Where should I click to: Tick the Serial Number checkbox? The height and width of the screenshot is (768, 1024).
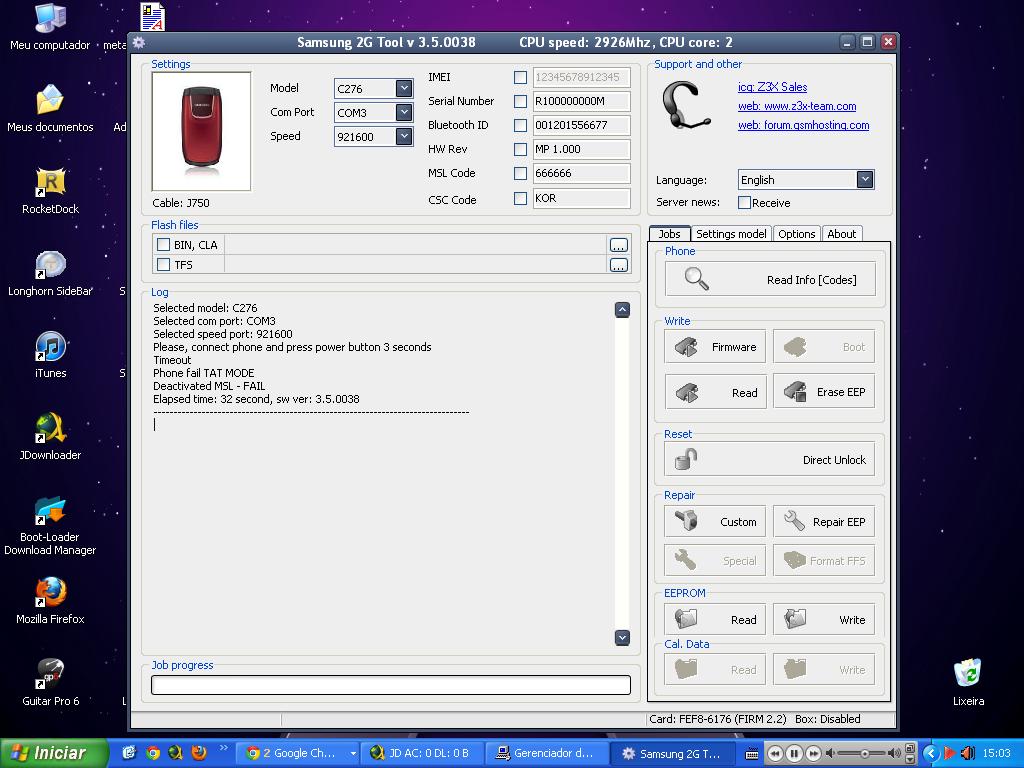pos(520,101)
